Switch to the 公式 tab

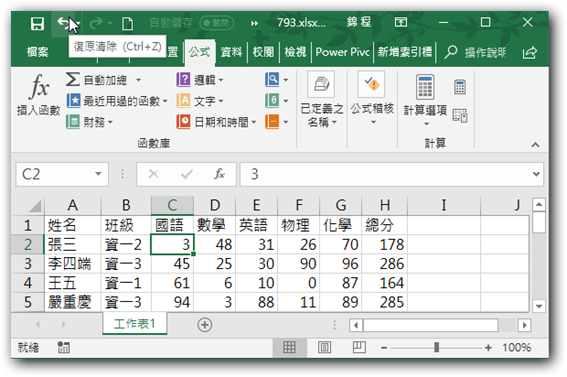coord(200,52)
